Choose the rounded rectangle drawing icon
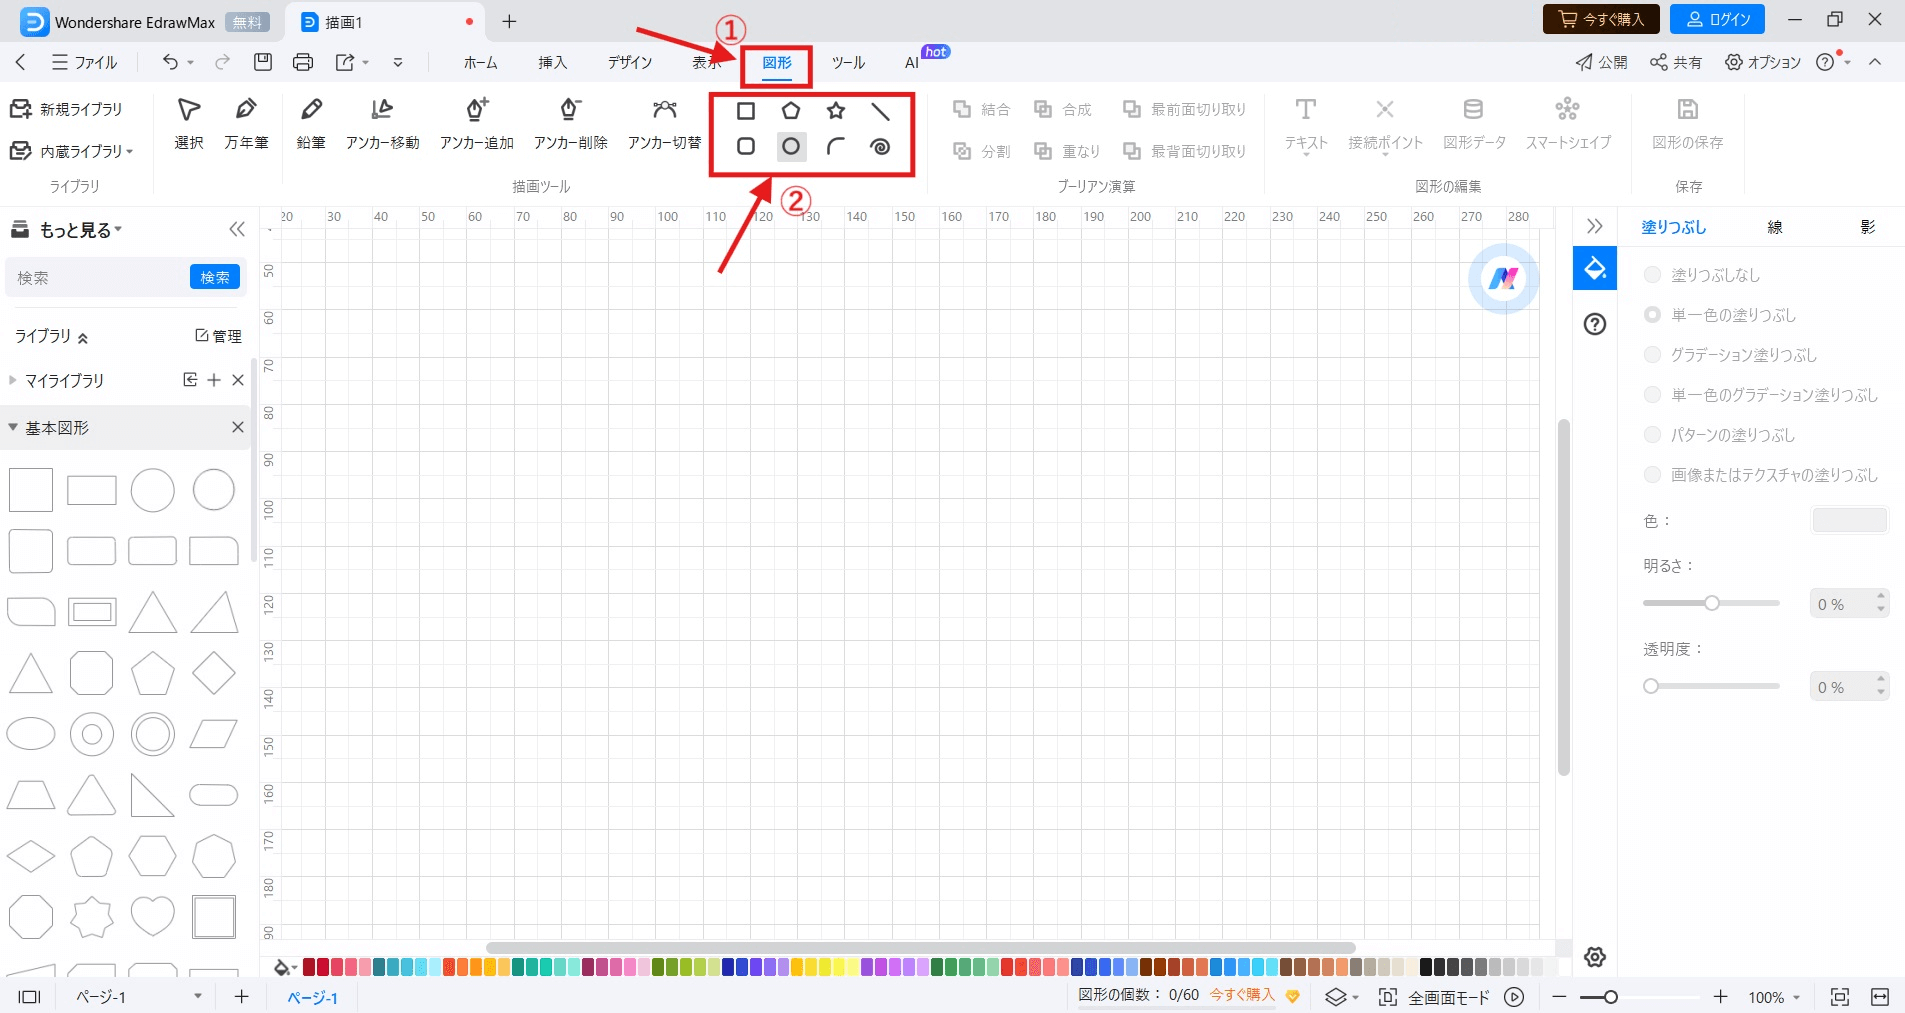 746,146
